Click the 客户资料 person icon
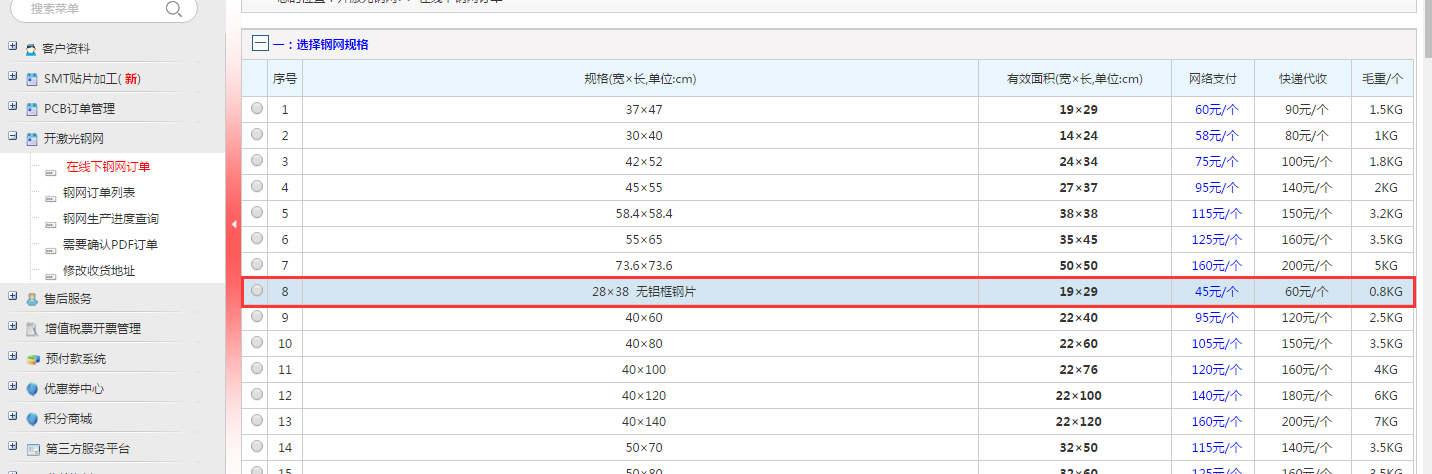Viewport: 1432px width, 474px height. tap(32, 49)
